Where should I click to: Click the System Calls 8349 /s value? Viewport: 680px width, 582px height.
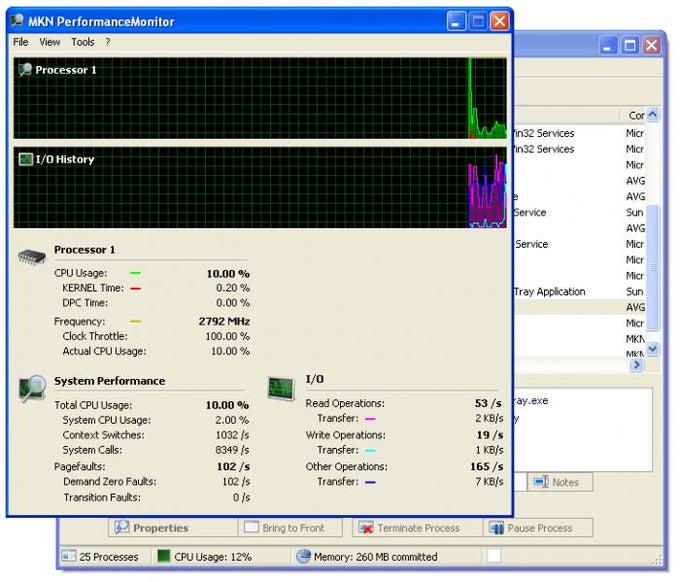pyautogui.click(x=232, y=450)
